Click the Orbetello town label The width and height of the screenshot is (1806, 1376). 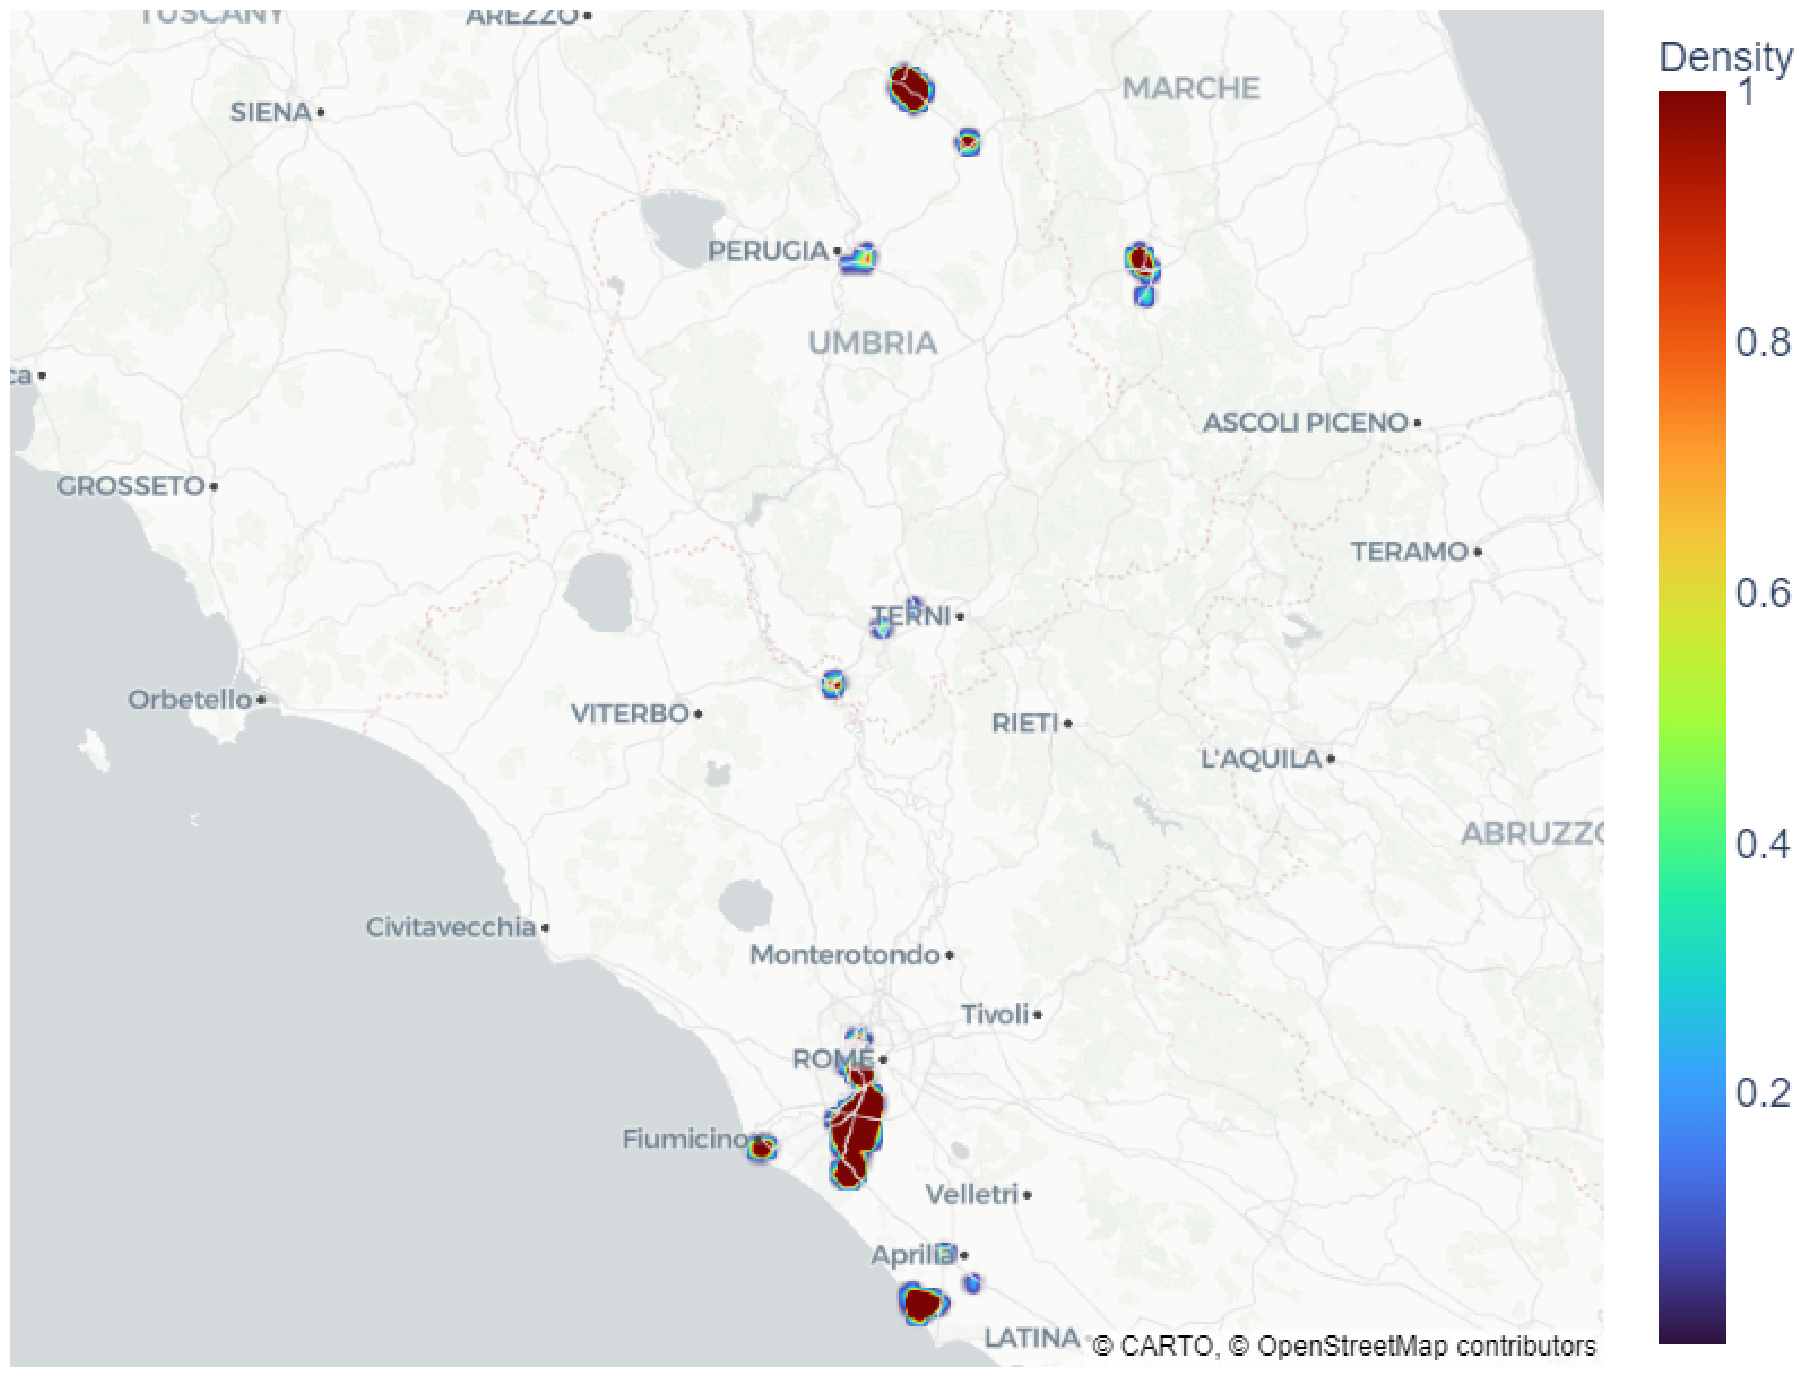click(x=190, y=699)
